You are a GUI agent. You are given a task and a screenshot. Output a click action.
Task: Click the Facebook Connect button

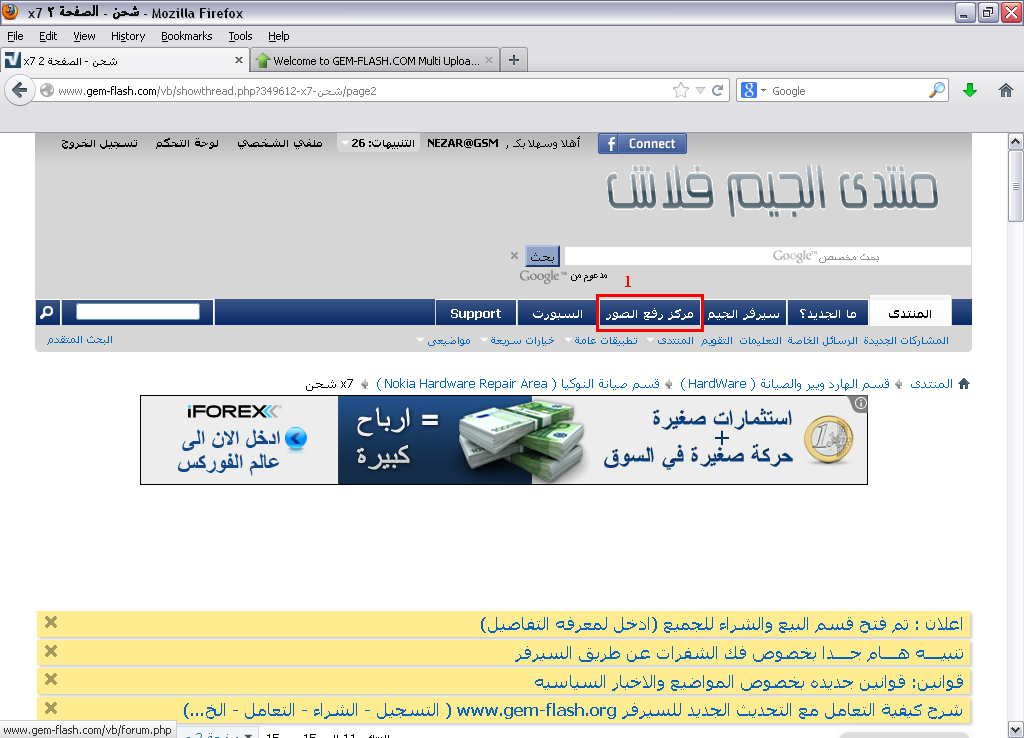point(642,144)
